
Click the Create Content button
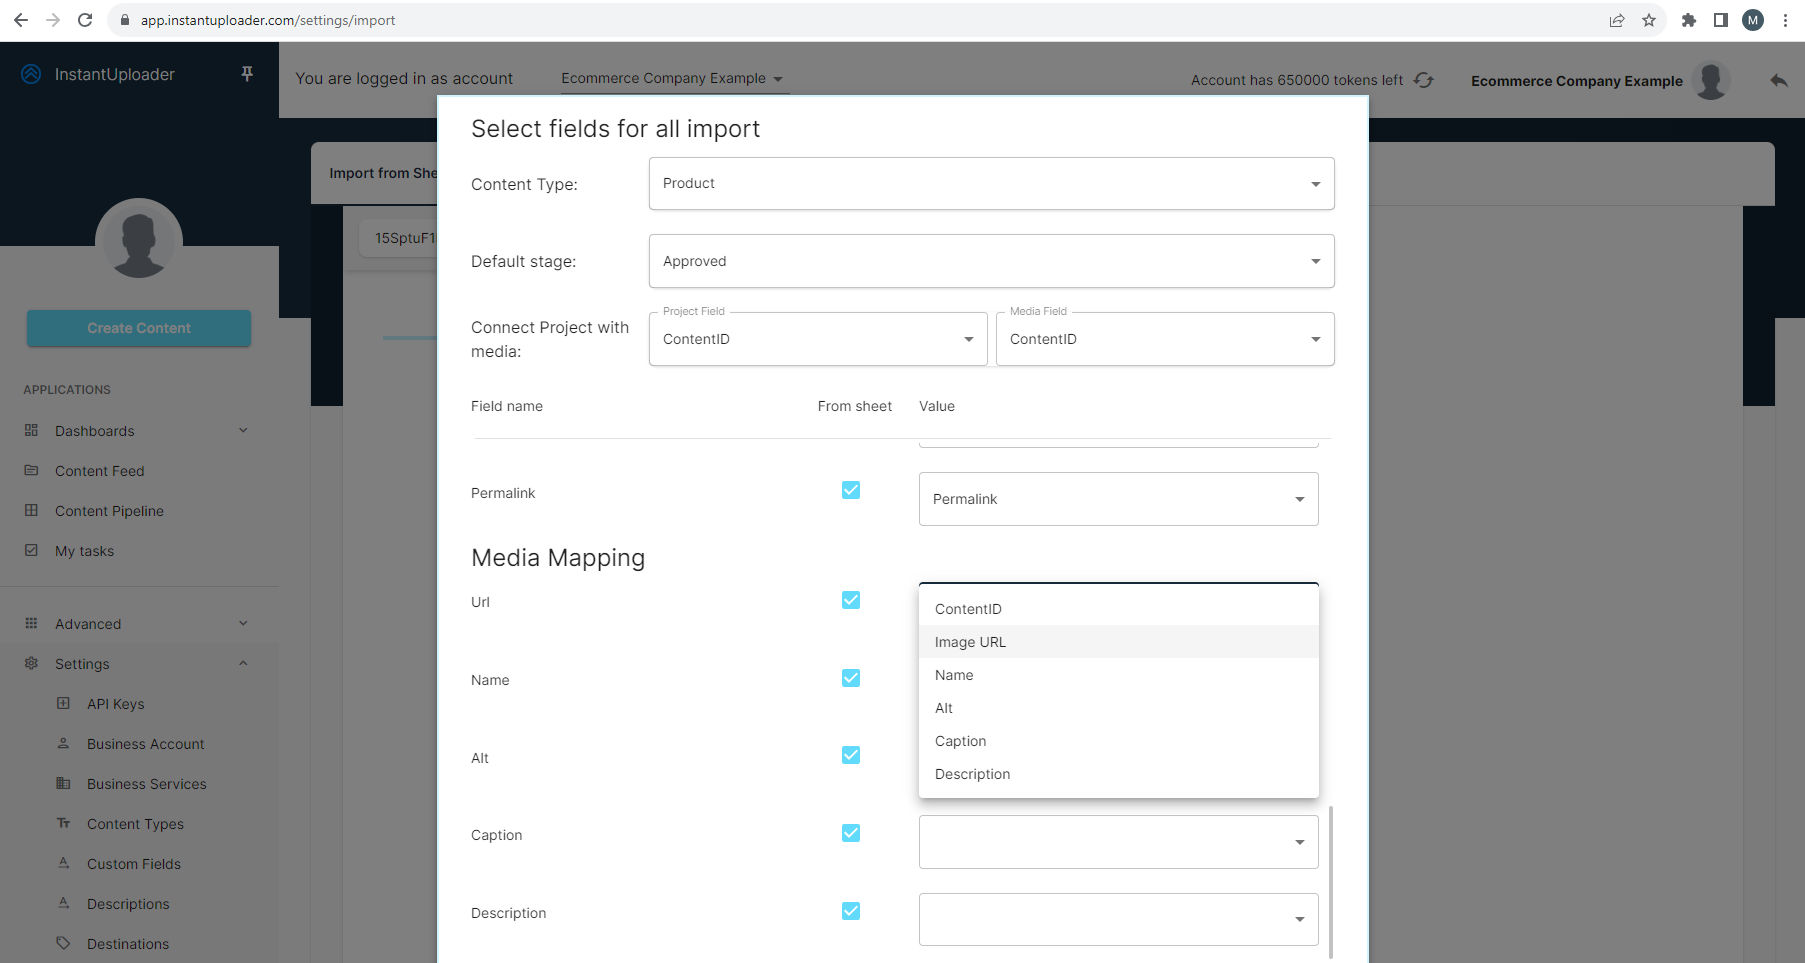click(x=139, y=328)
